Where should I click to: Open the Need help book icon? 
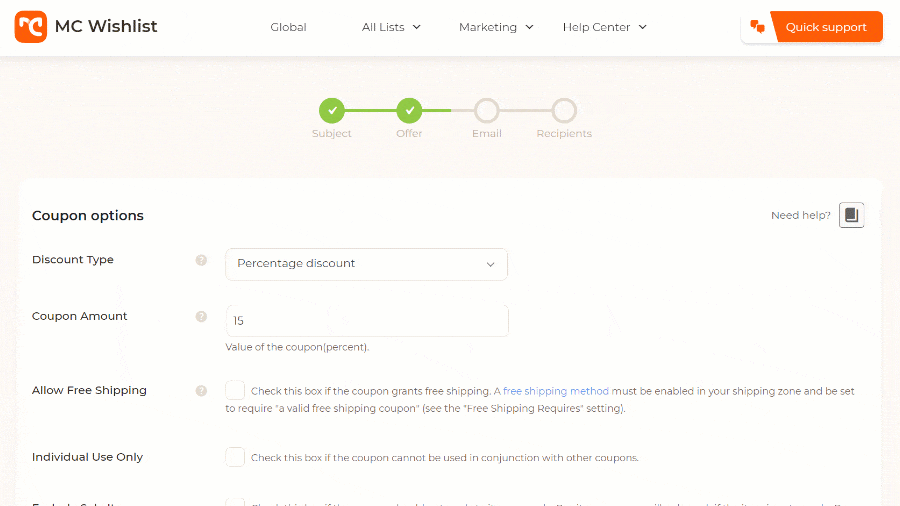[851, 215]
